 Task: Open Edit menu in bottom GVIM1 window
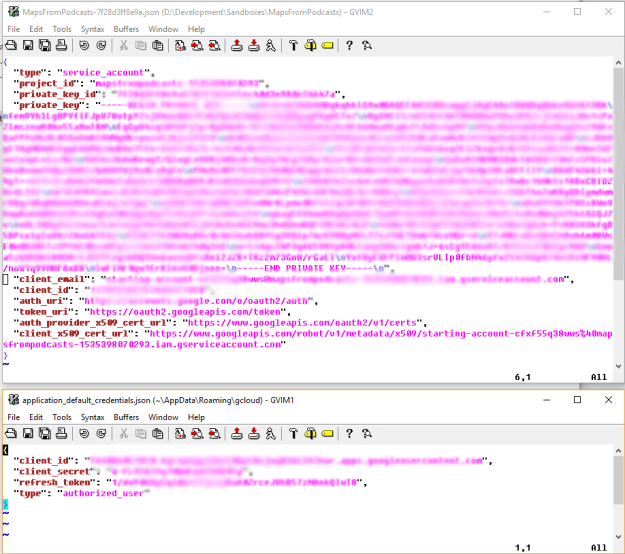click(x=35, y=417)
